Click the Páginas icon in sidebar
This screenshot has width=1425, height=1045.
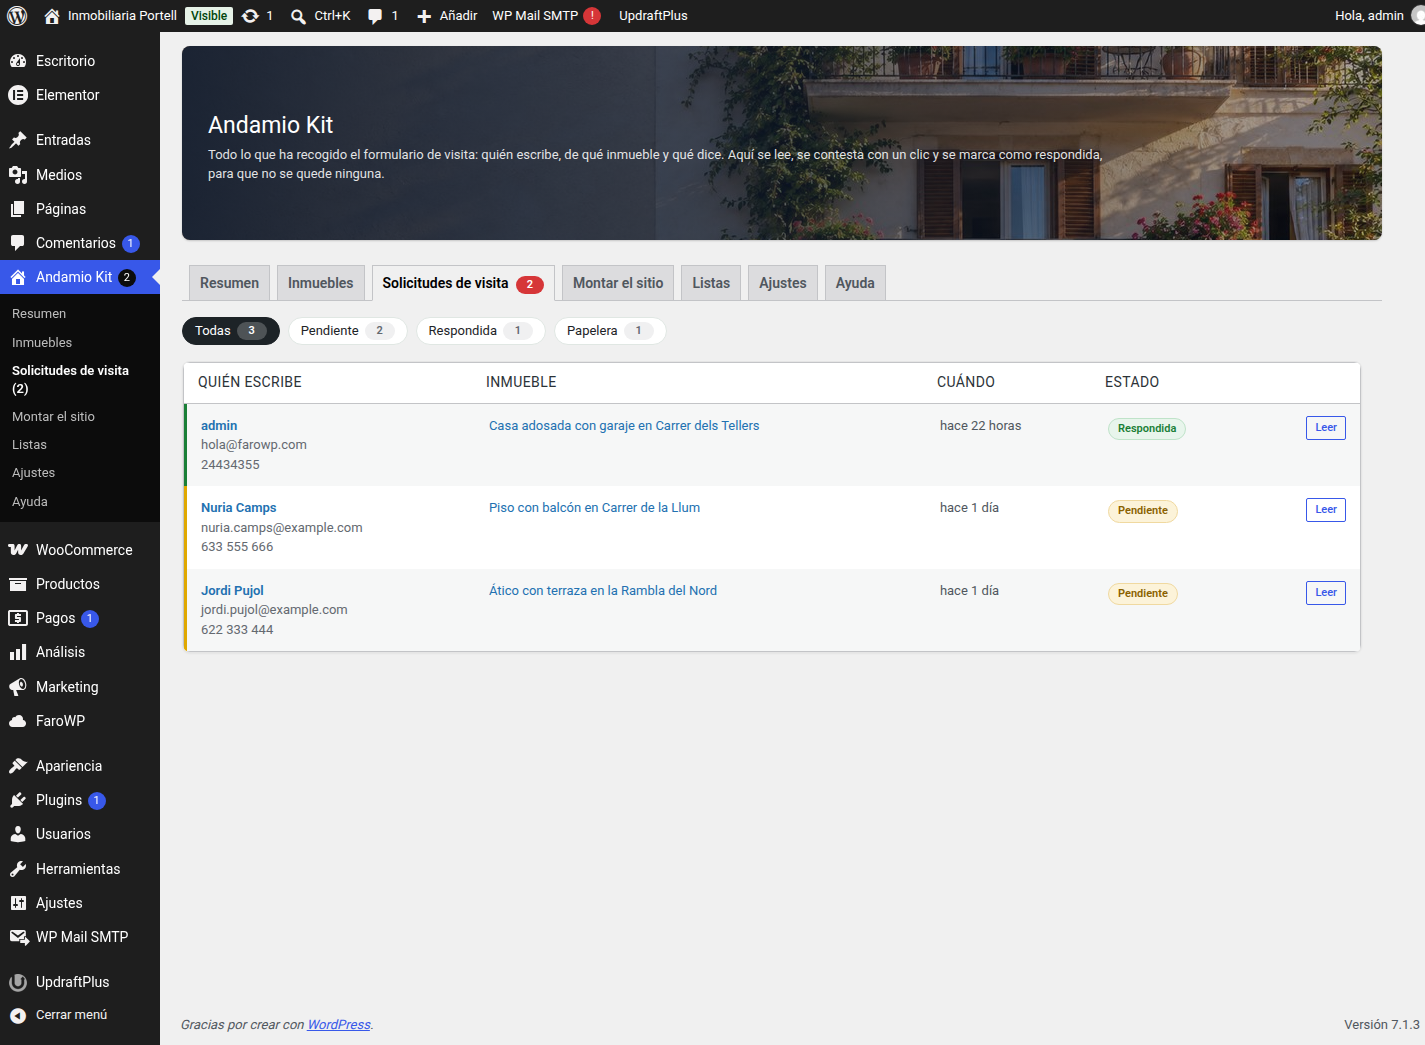click(18, 209)
